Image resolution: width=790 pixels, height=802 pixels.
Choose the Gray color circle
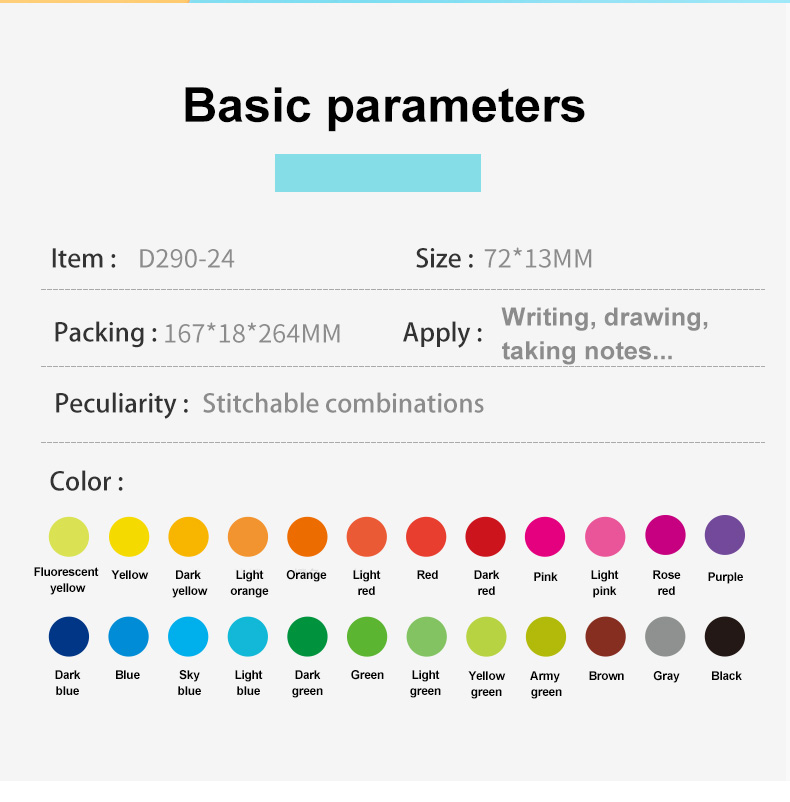[665, 636]
